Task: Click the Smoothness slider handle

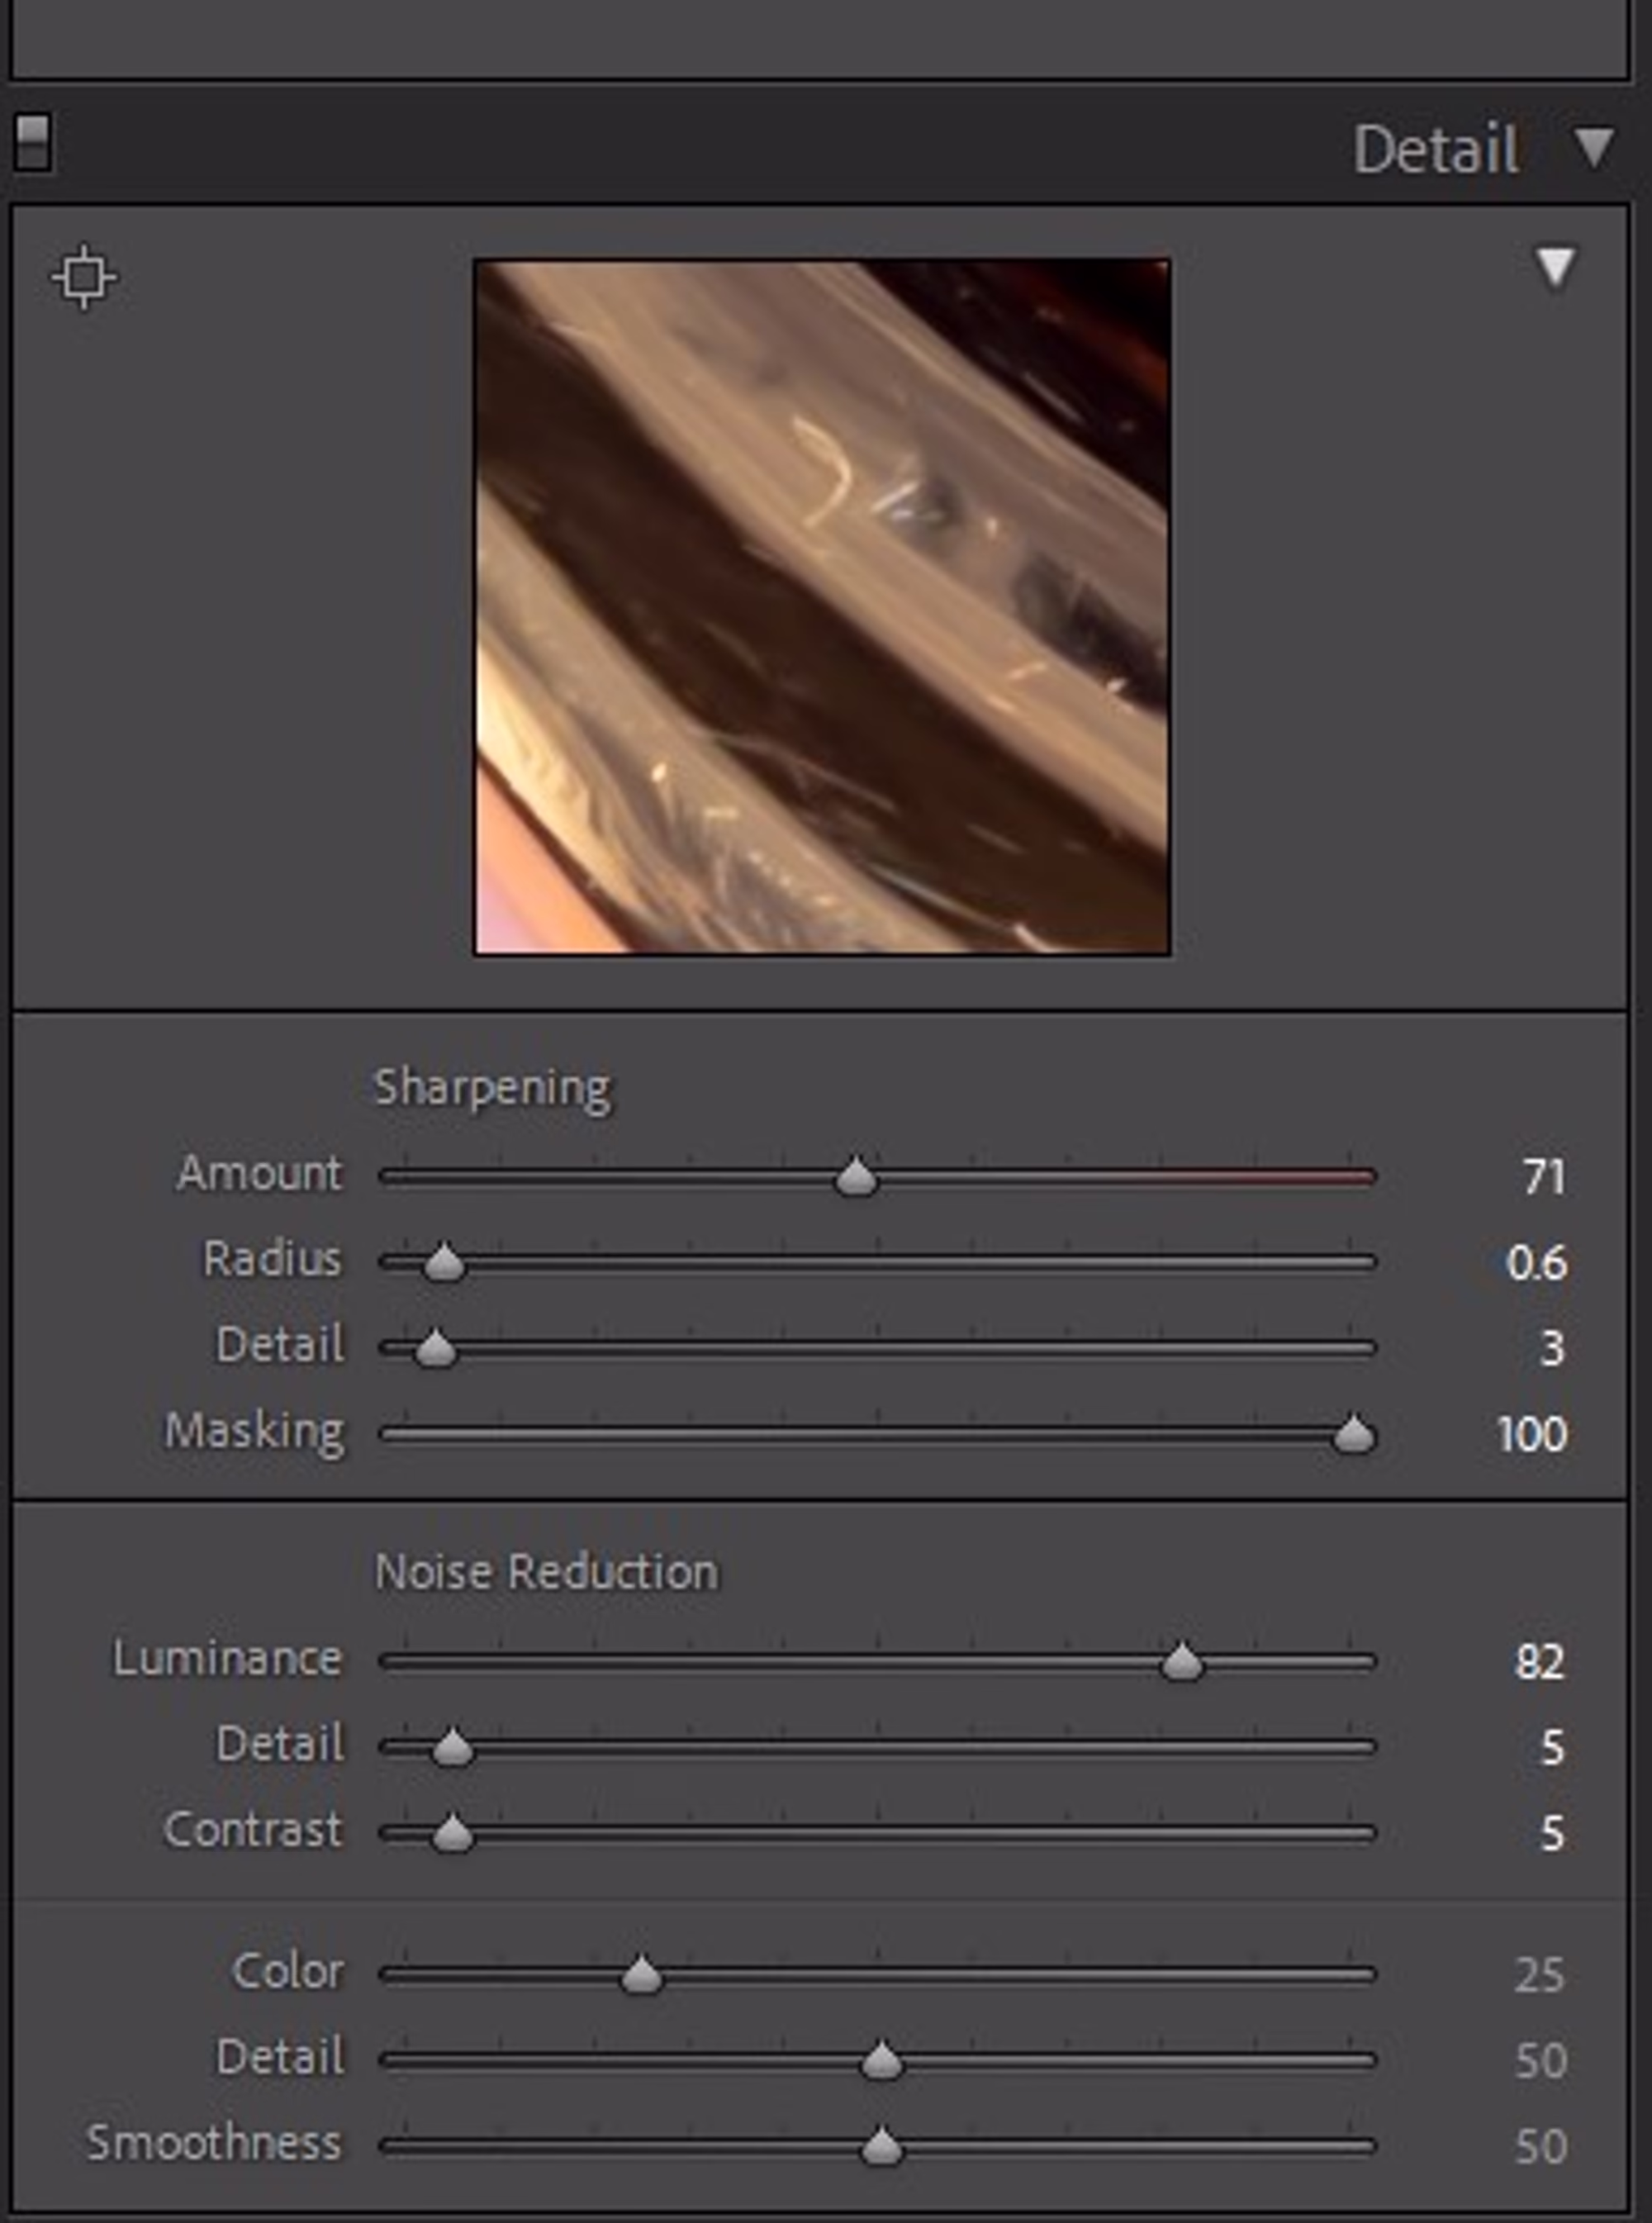Action: click(x=881, y=2147)
